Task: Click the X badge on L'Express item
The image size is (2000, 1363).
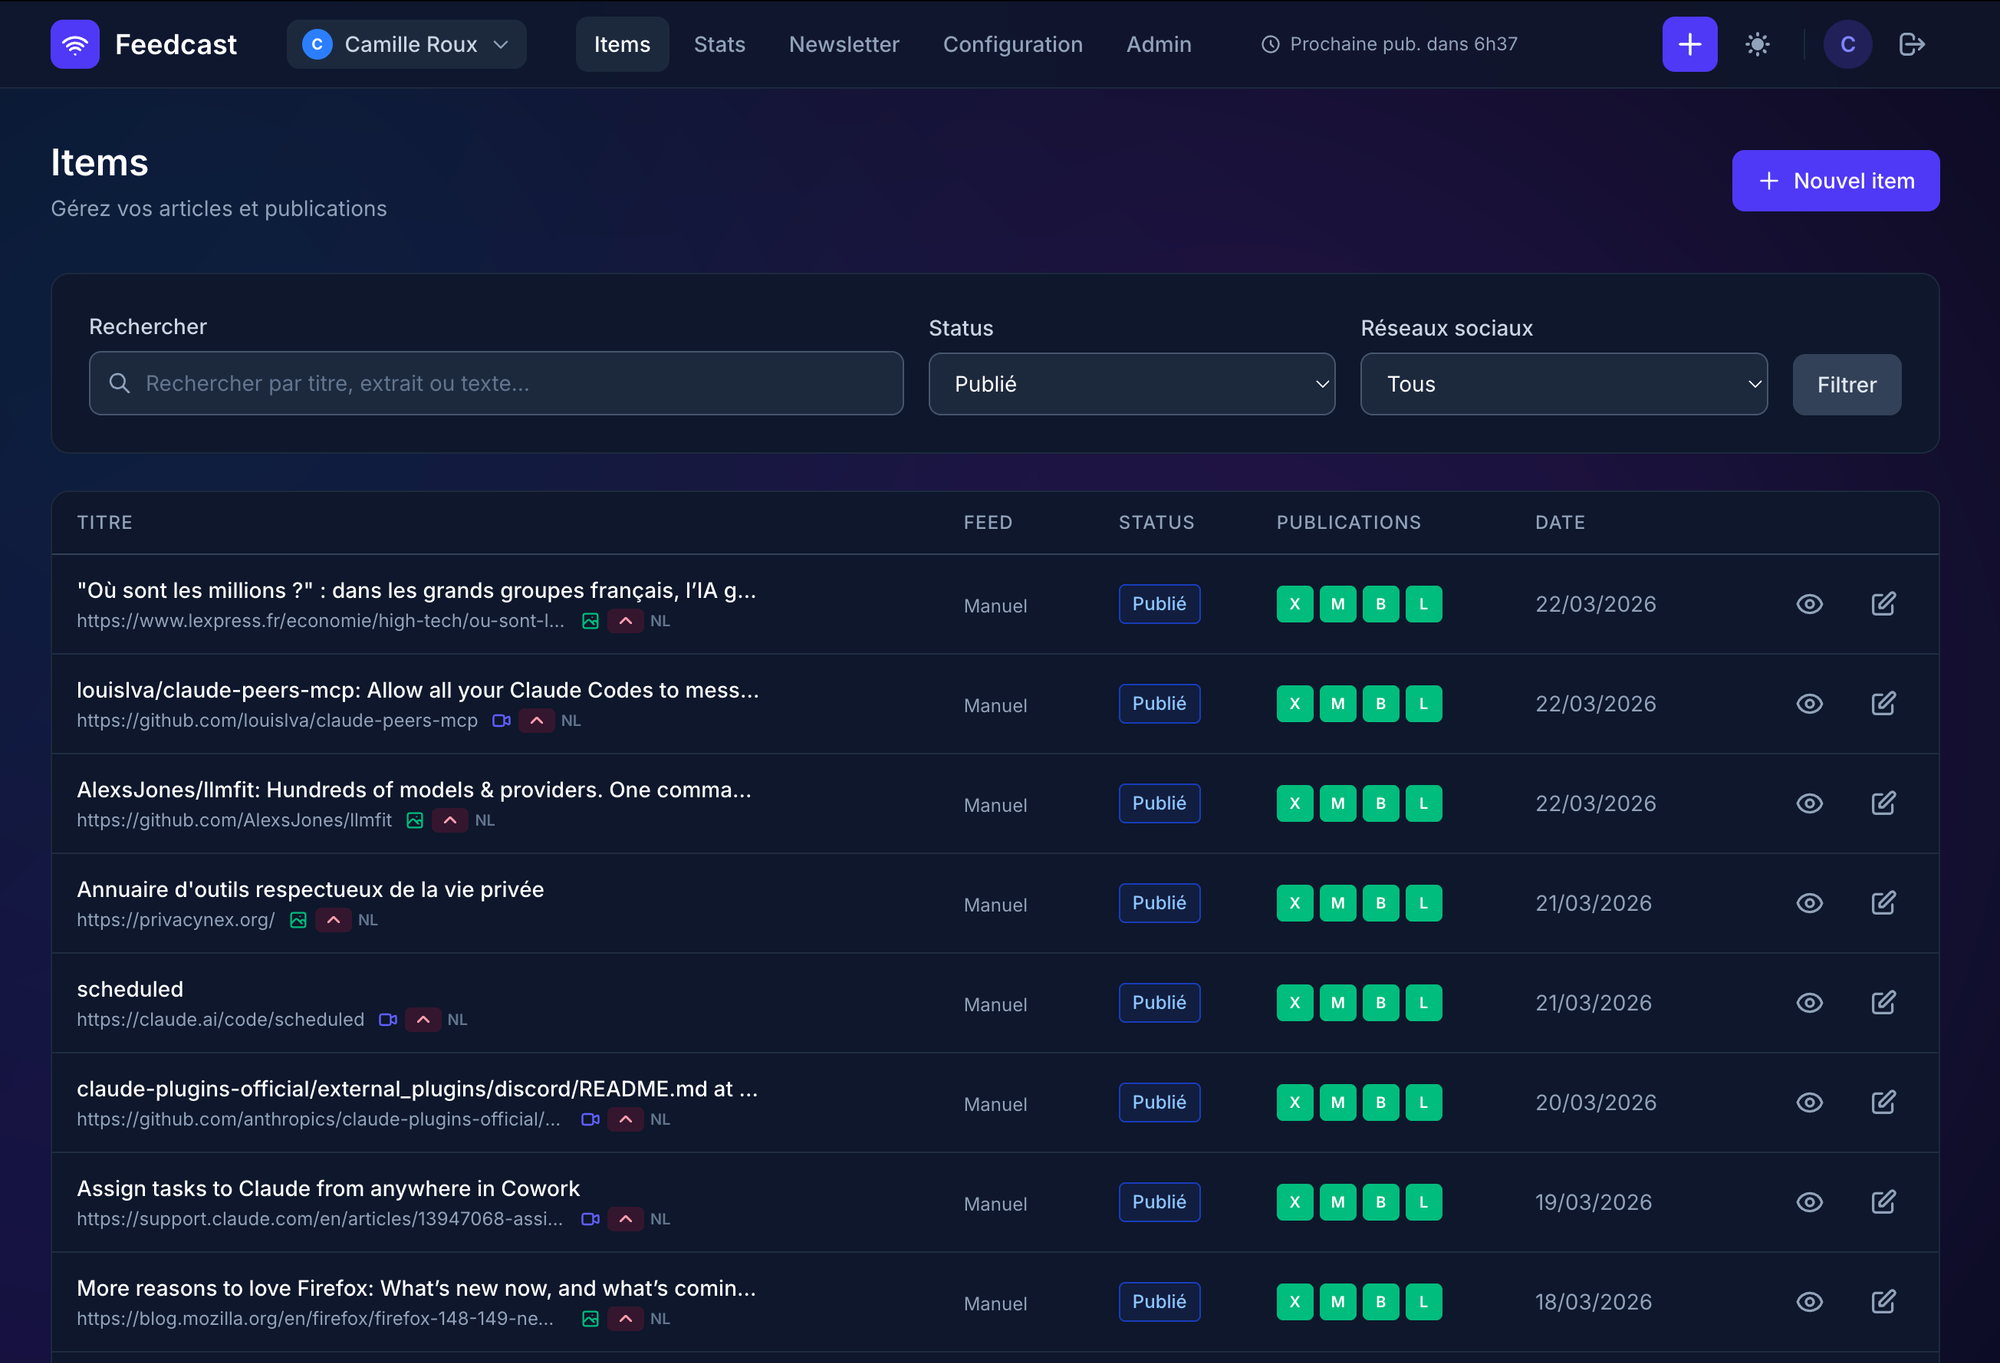Action: tap(1294, 604)
